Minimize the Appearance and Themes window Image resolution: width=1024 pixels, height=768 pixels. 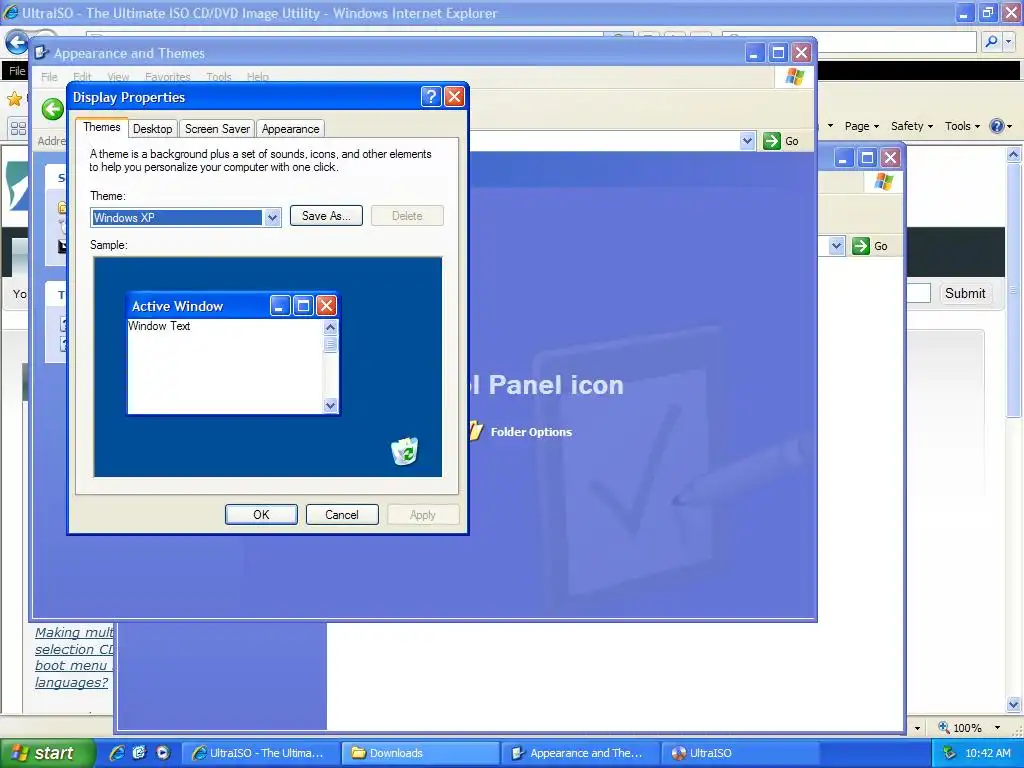[x=754, y=53]
